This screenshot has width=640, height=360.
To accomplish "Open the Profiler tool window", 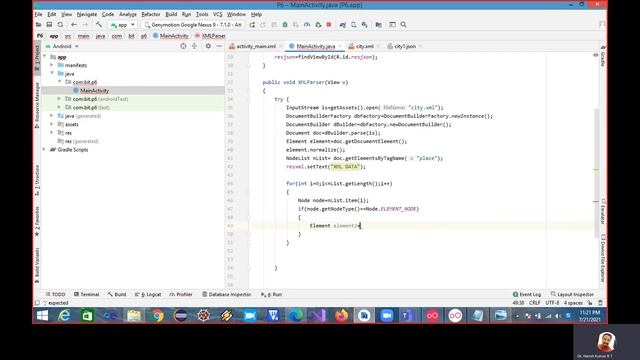I will (181, 294).
